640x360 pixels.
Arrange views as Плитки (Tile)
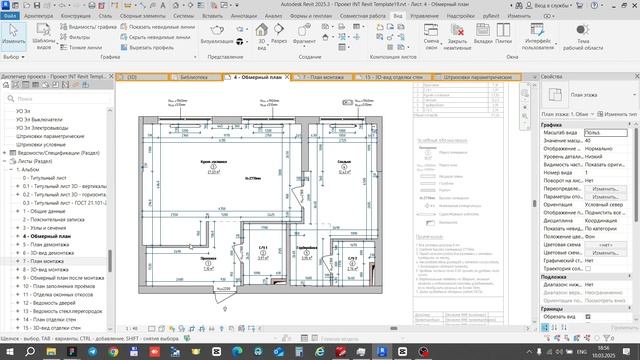[503, 34]
